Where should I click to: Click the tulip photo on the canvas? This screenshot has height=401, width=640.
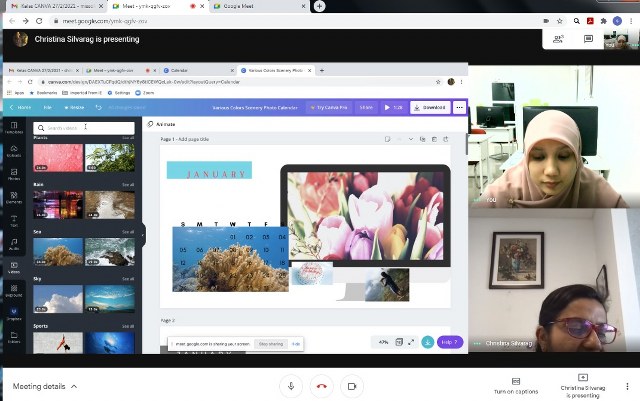365,216
